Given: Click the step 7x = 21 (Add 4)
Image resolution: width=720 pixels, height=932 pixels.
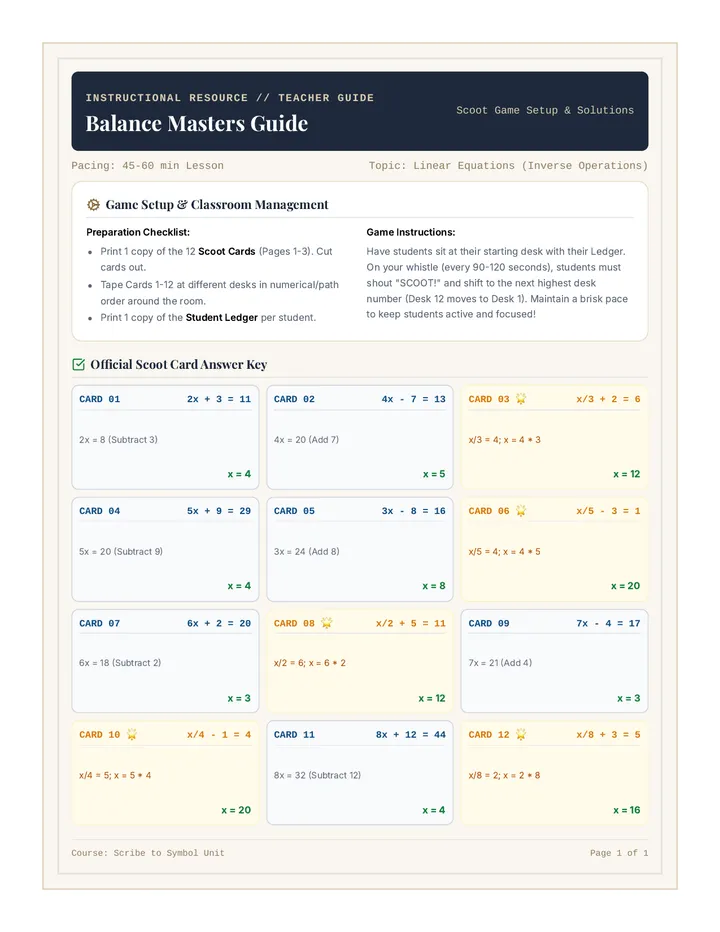Looking at the screenshot, I should coord(500,663).
